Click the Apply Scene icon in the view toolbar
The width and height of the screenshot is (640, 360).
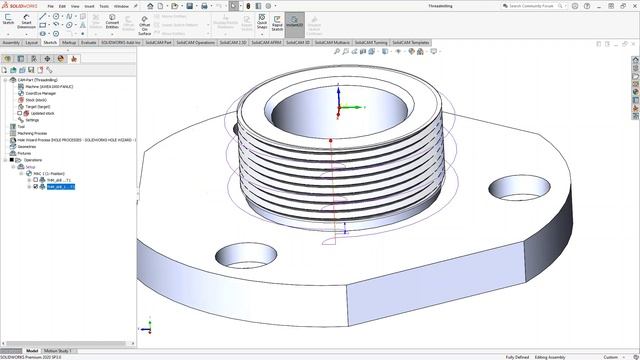(x=420, y=51)
